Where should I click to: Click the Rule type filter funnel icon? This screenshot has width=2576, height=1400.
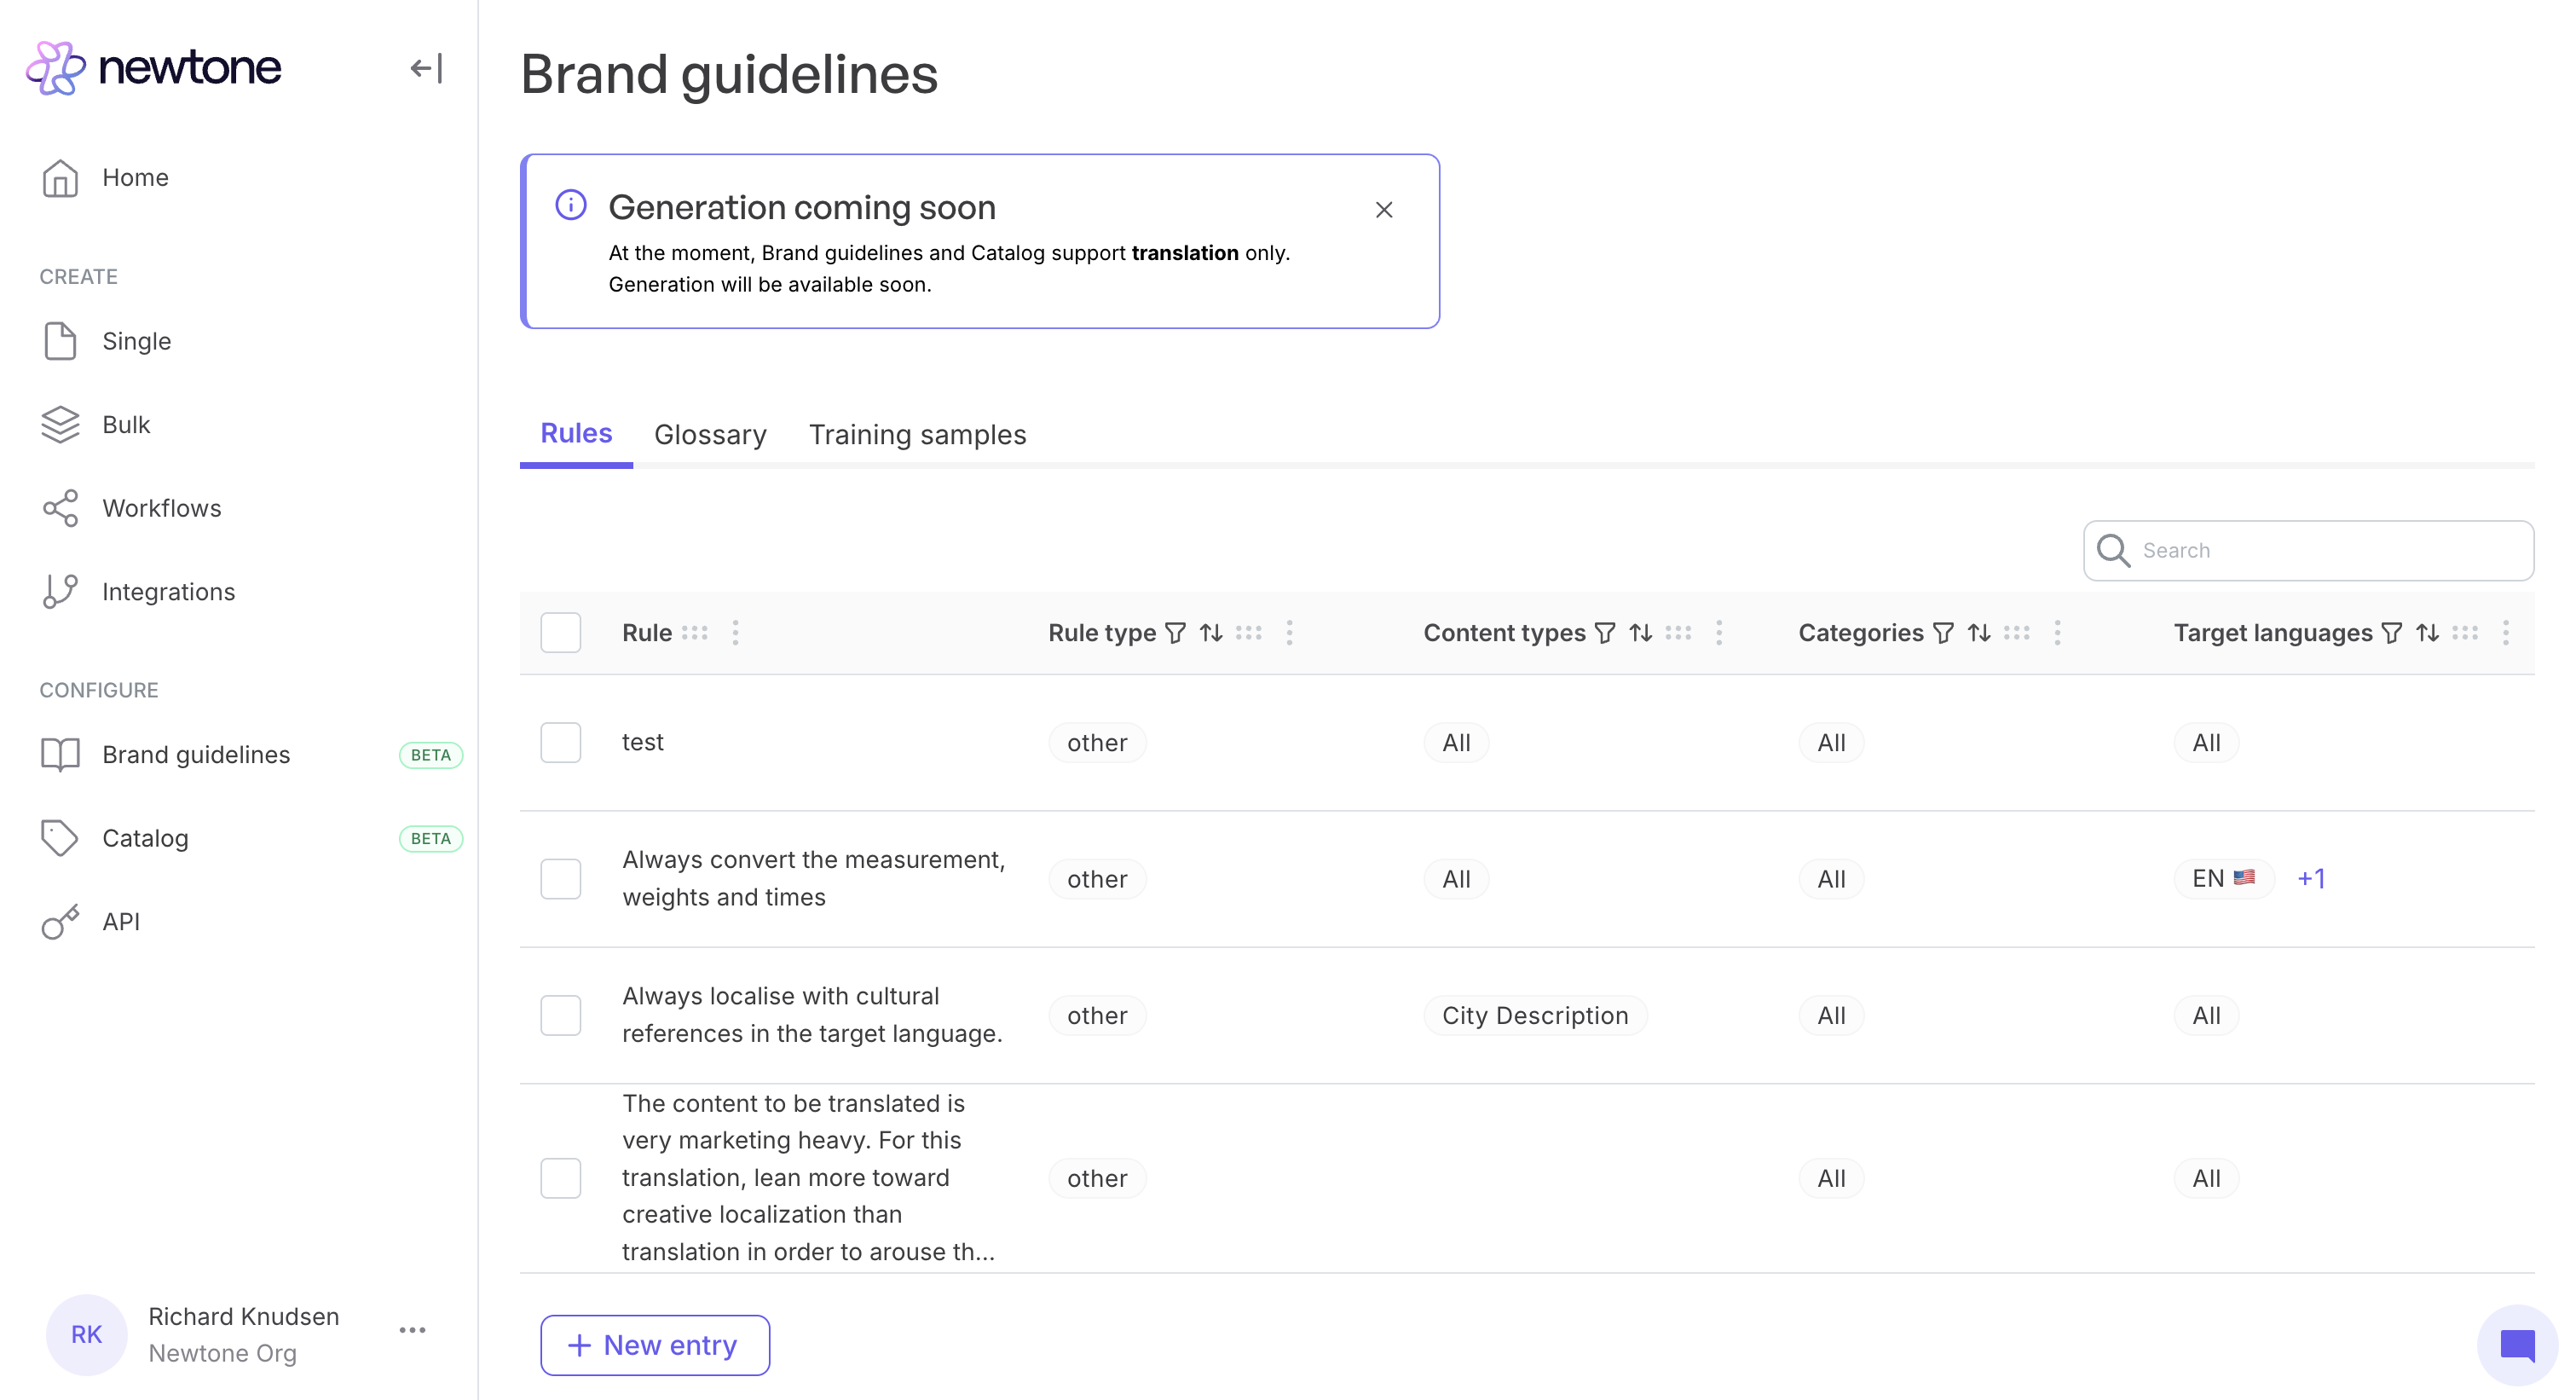pyautogui.click(x=1176, y=633)
